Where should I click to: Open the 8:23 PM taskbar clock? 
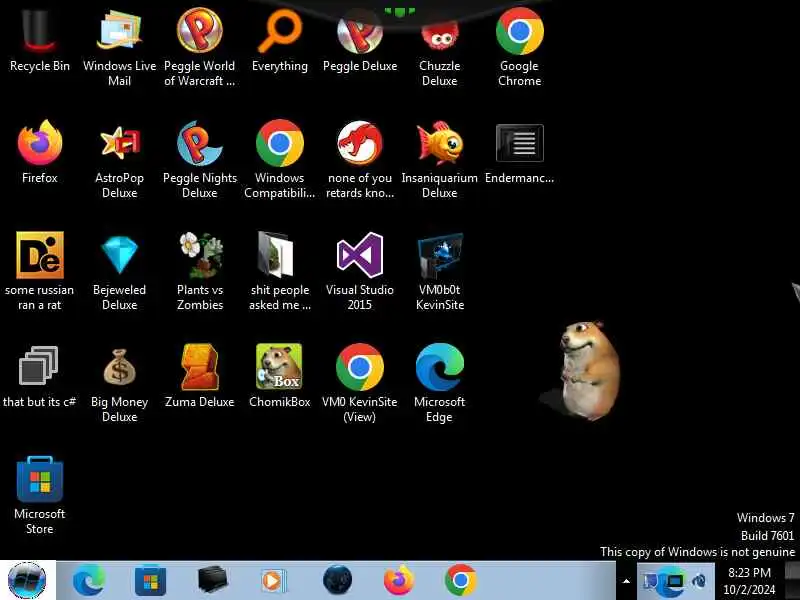pos(749,581)
